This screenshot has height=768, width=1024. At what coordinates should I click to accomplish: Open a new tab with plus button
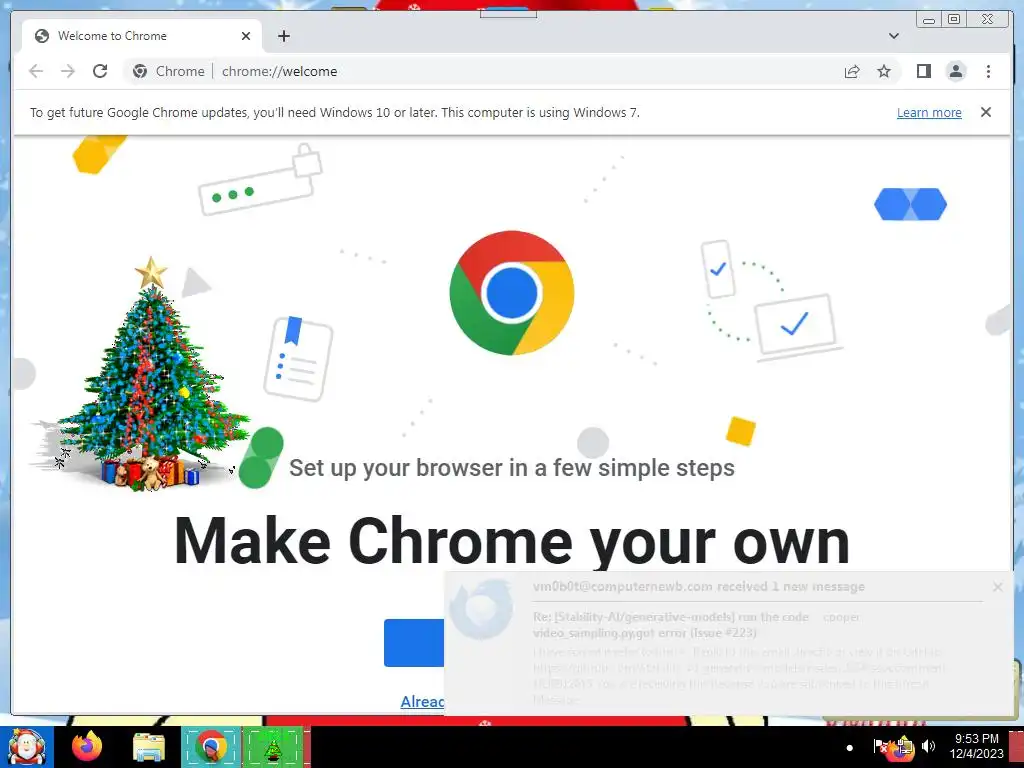pos(283,36)
